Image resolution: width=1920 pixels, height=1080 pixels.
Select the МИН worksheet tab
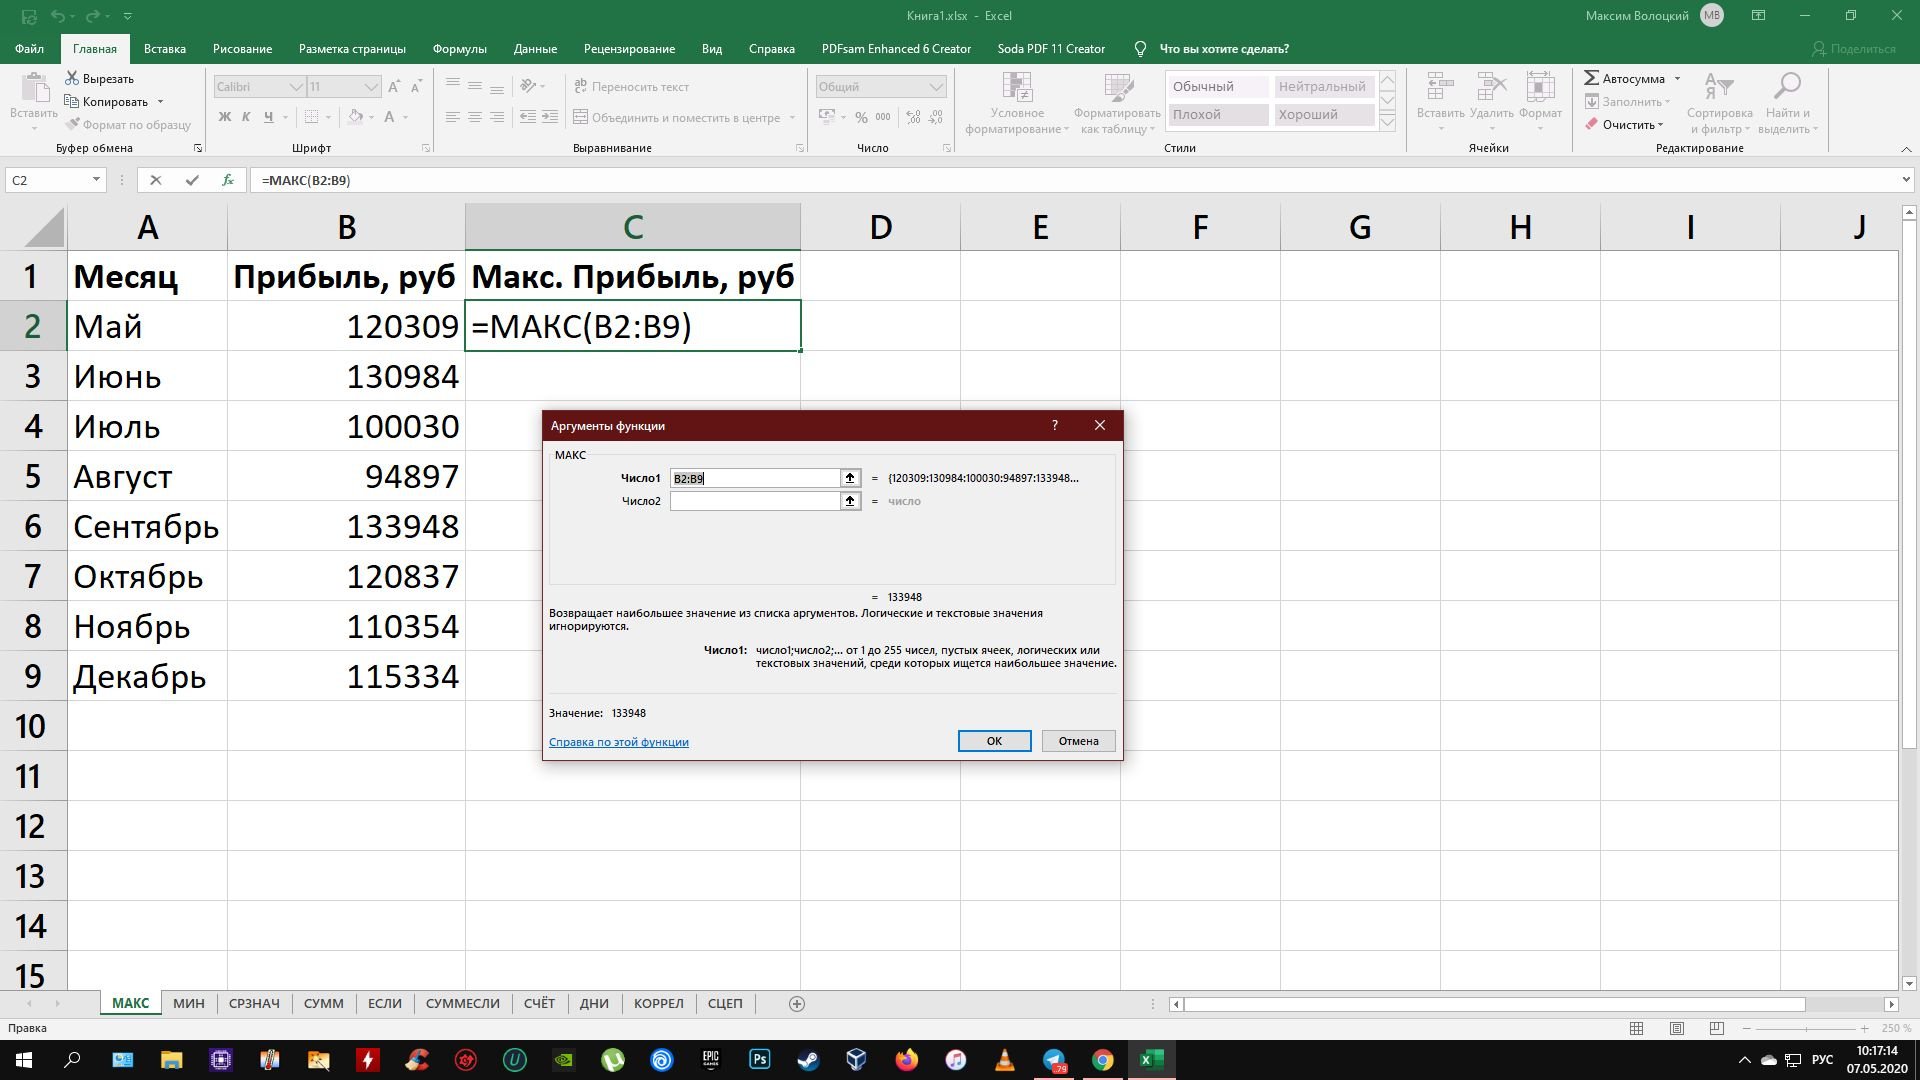189,1004
